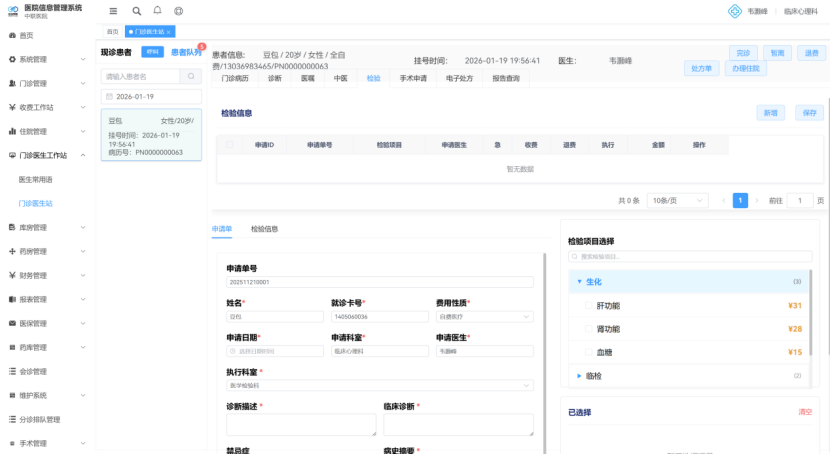
Task: Toggle the hamburger menu to collapse sidebar
Action: click(x=113, y=11)
